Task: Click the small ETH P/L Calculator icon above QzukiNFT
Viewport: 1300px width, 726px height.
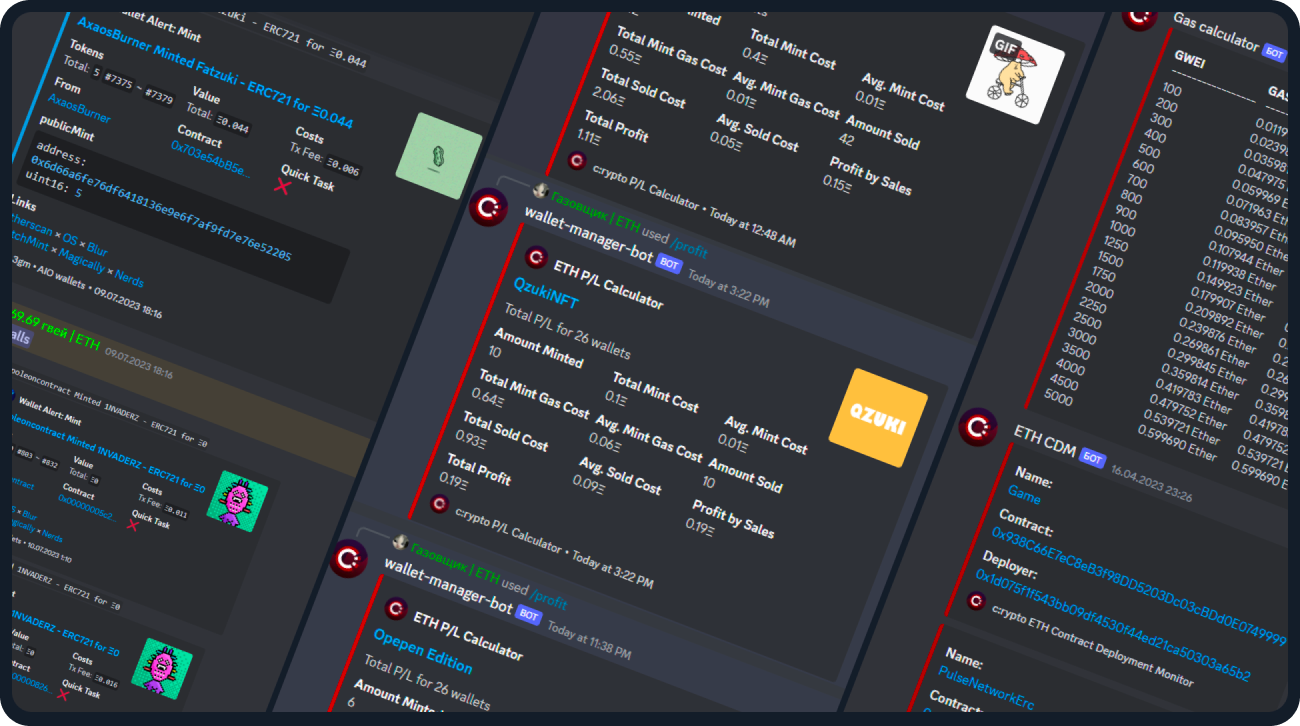Action: pyautogui.click(x=536, y=257)
